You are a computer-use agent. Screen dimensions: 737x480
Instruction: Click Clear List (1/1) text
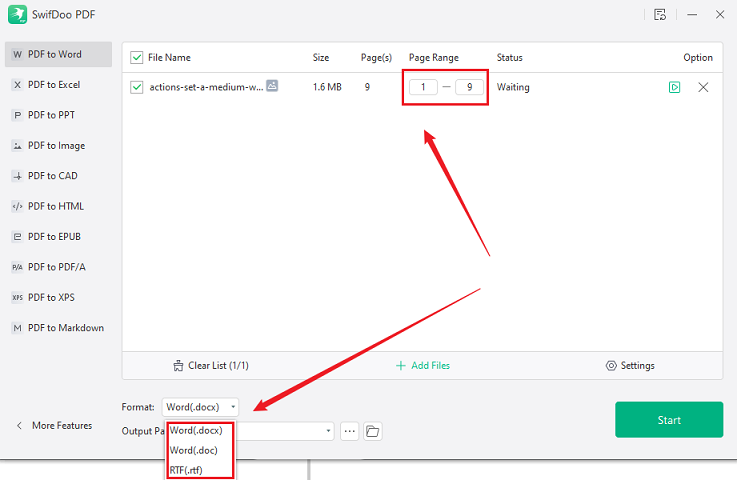pyautogui.click(x=219, y=366)
